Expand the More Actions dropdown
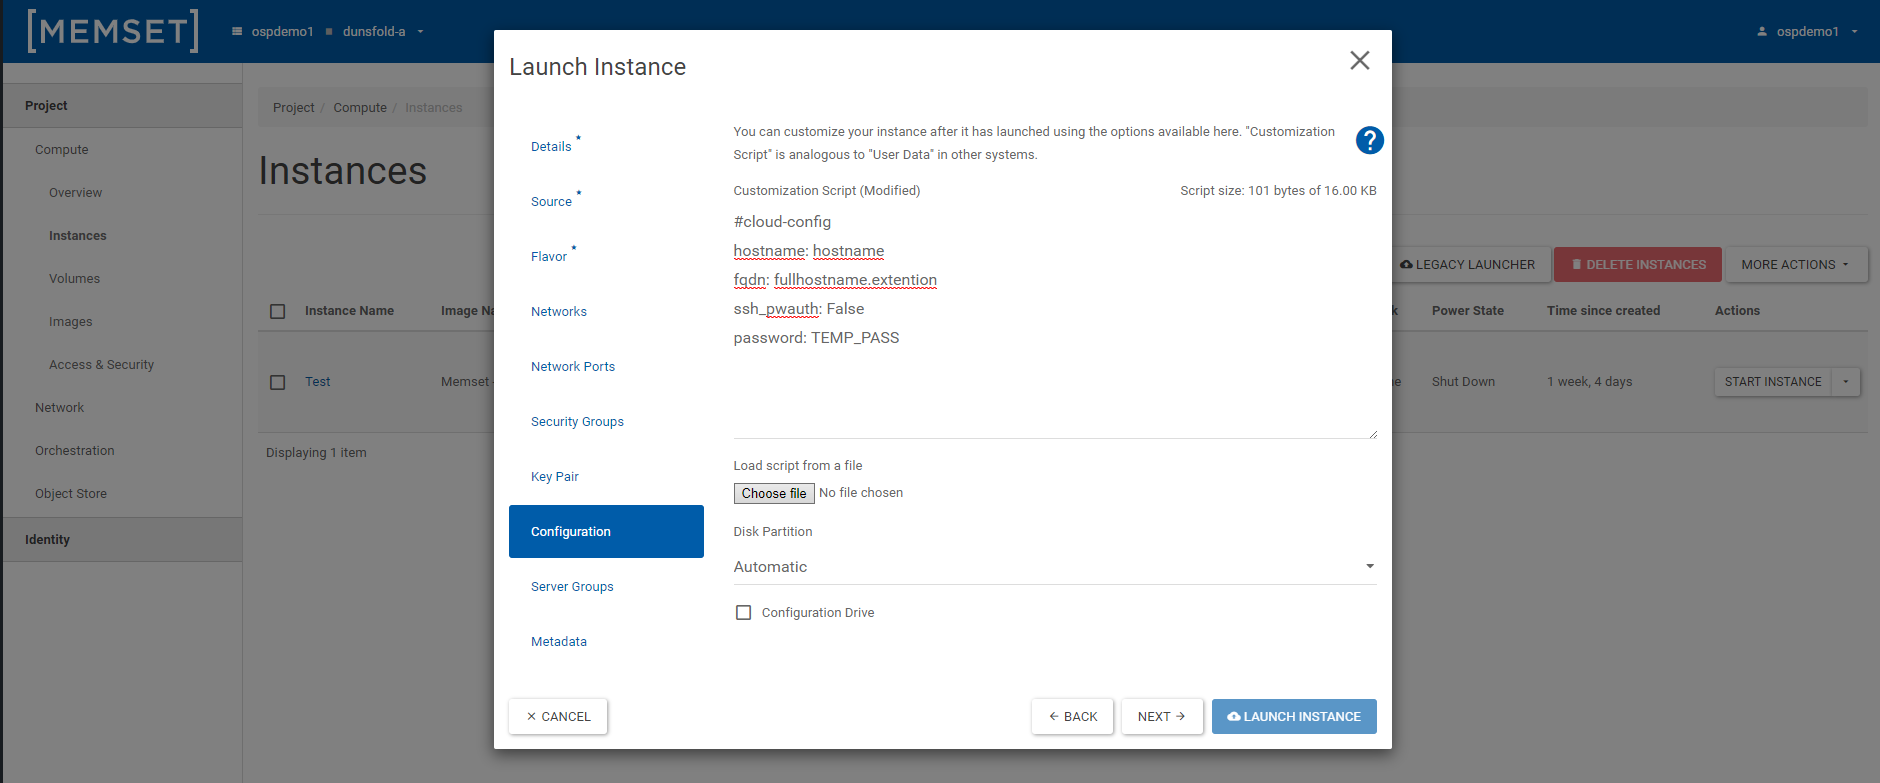 1796,265
